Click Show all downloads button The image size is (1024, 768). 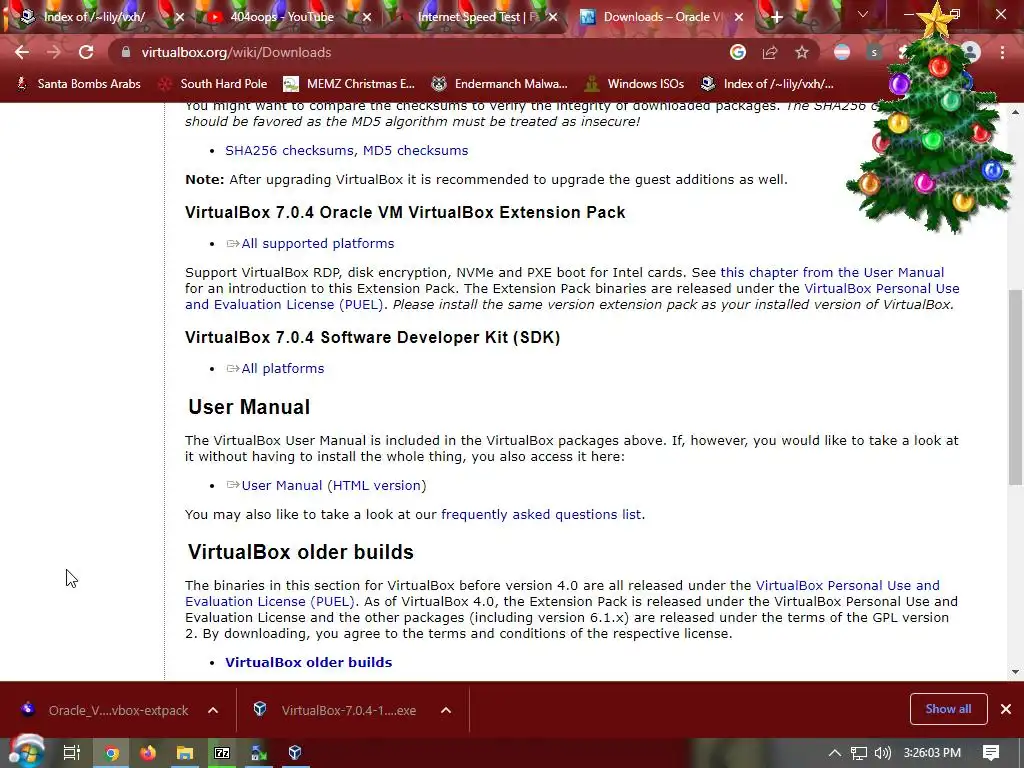click(948, 709)
